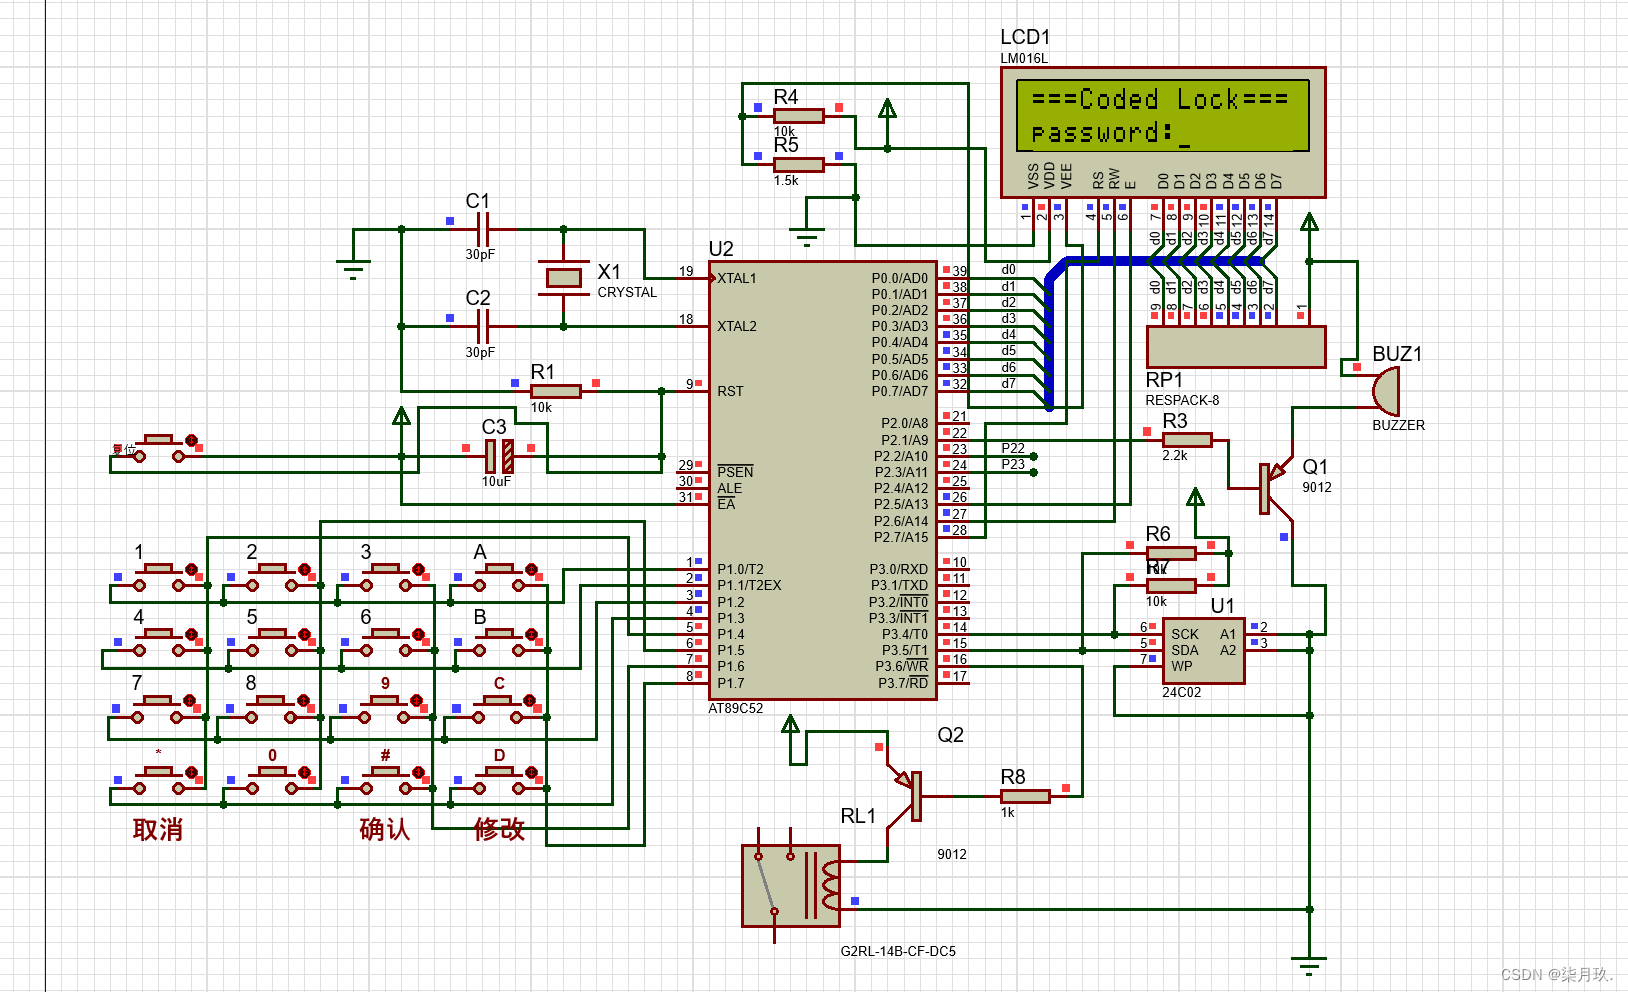This screenshot has width=1628, height=992.
Task: Click keypad button 6
Action: pos(386,642)
